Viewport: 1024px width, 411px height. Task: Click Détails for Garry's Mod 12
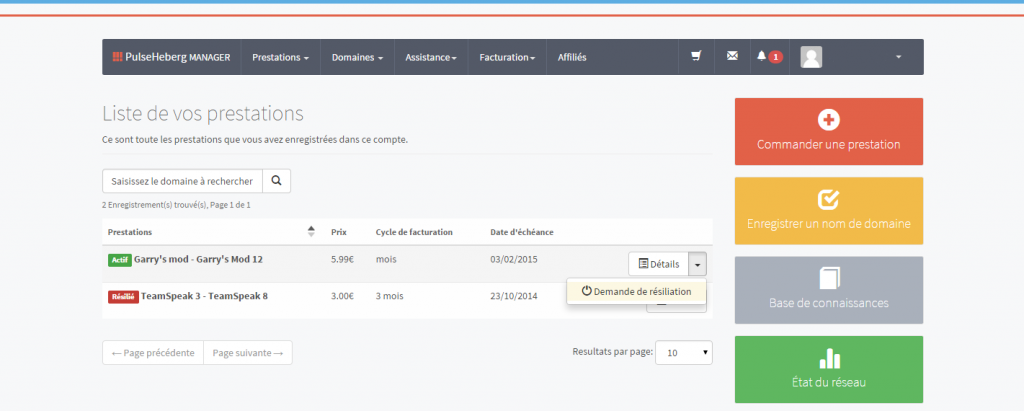click(x=658, y=264)
